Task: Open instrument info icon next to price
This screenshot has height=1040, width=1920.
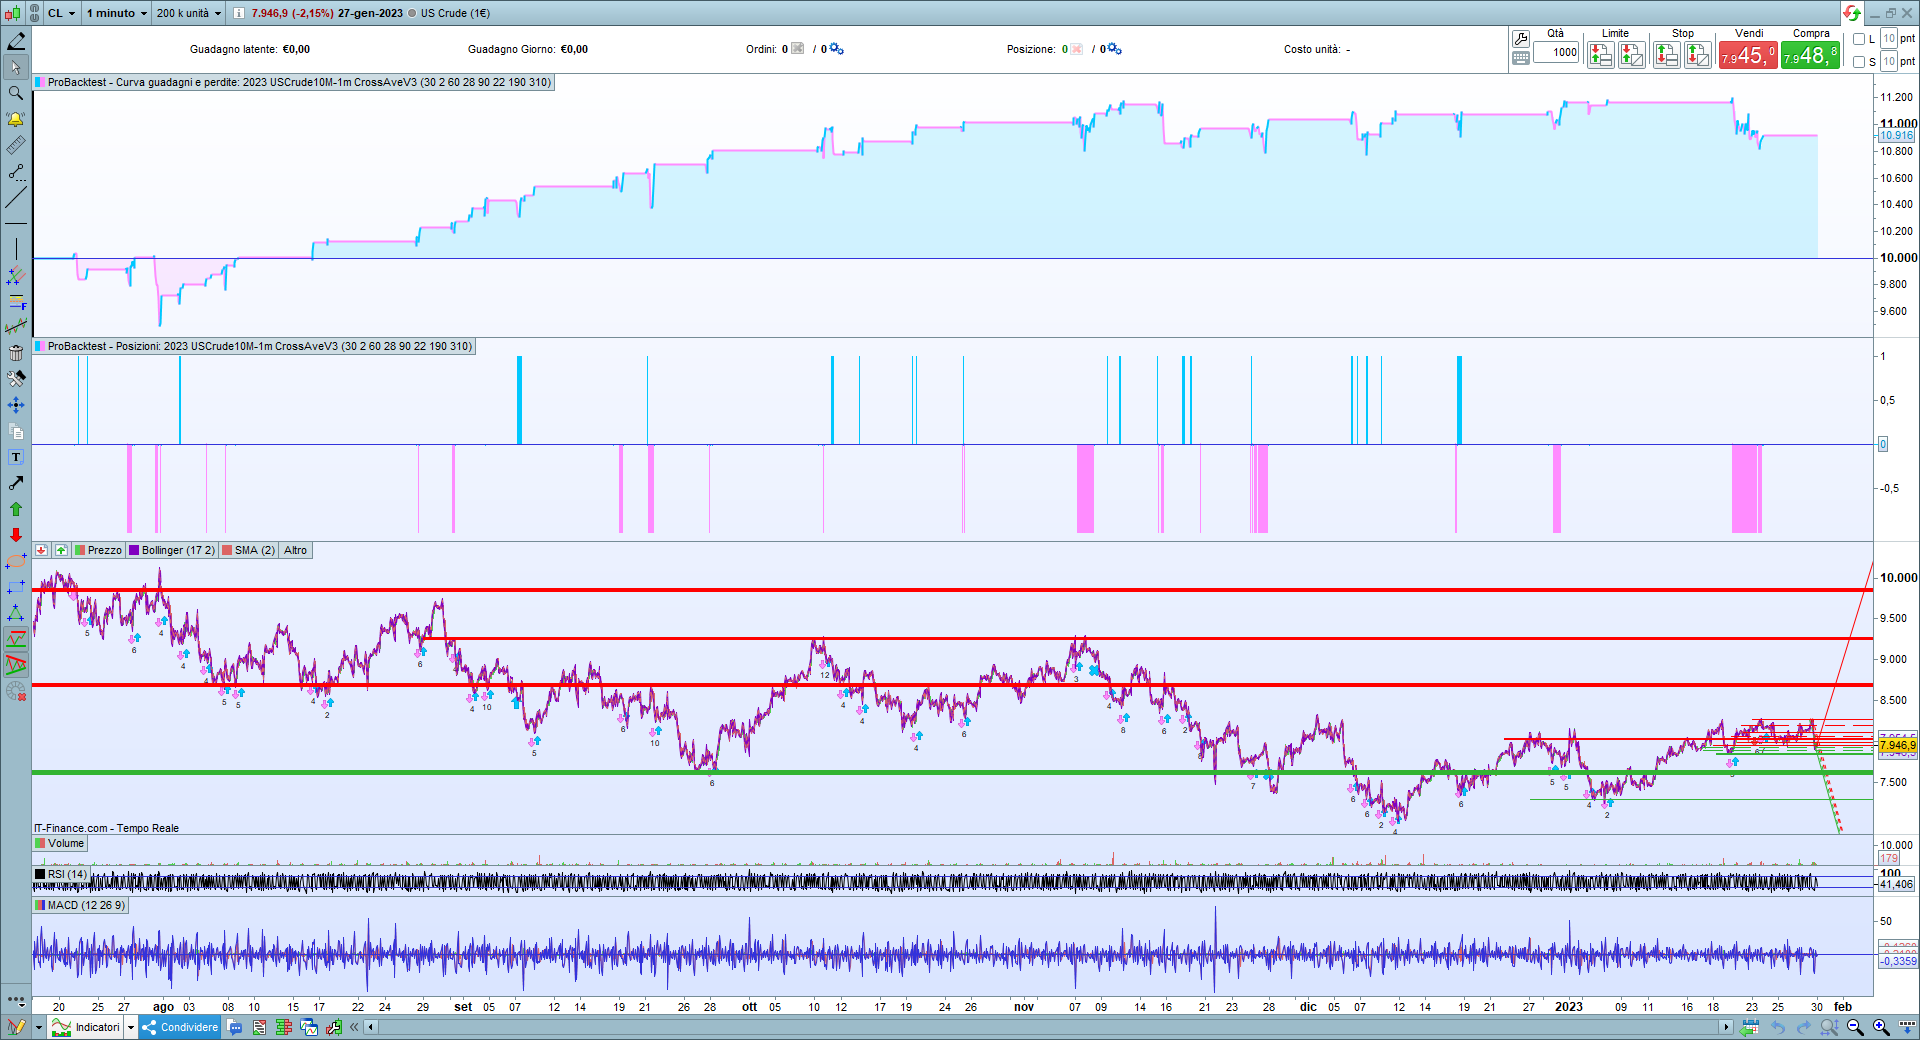Action: (239, 13)
